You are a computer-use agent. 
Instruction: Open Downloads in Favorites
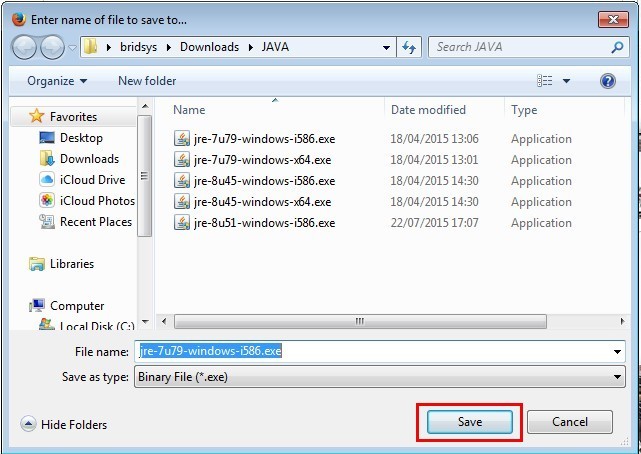tap(89, 159)
